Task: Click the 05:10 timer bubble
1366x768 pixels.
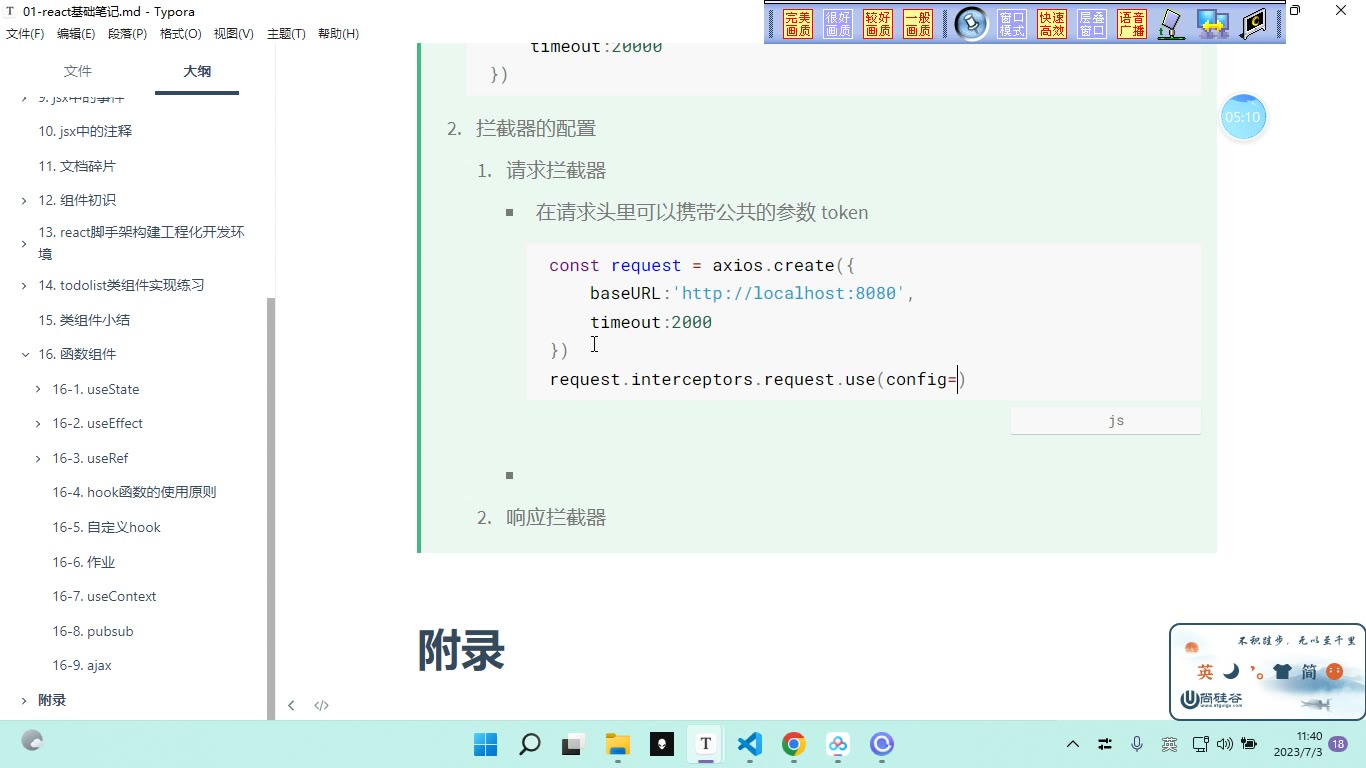Action: (1243, 117)
